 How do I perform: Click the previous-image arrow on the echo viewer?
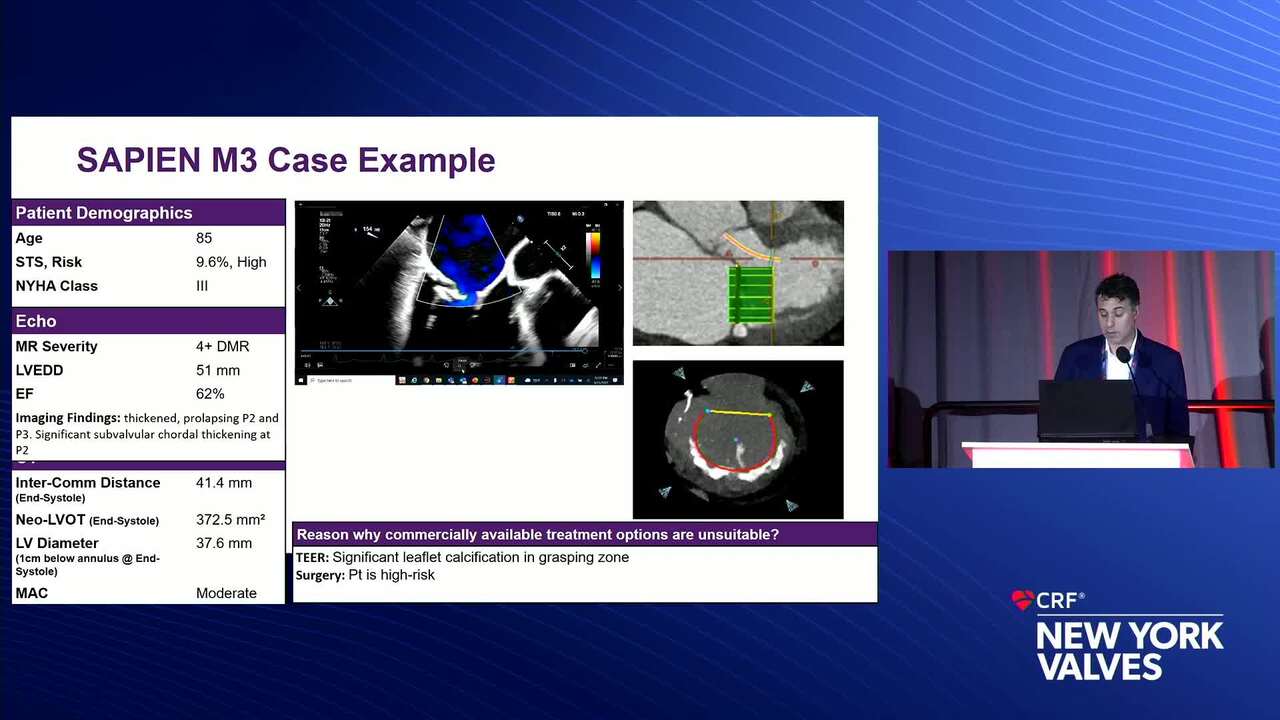pos(301,288)
